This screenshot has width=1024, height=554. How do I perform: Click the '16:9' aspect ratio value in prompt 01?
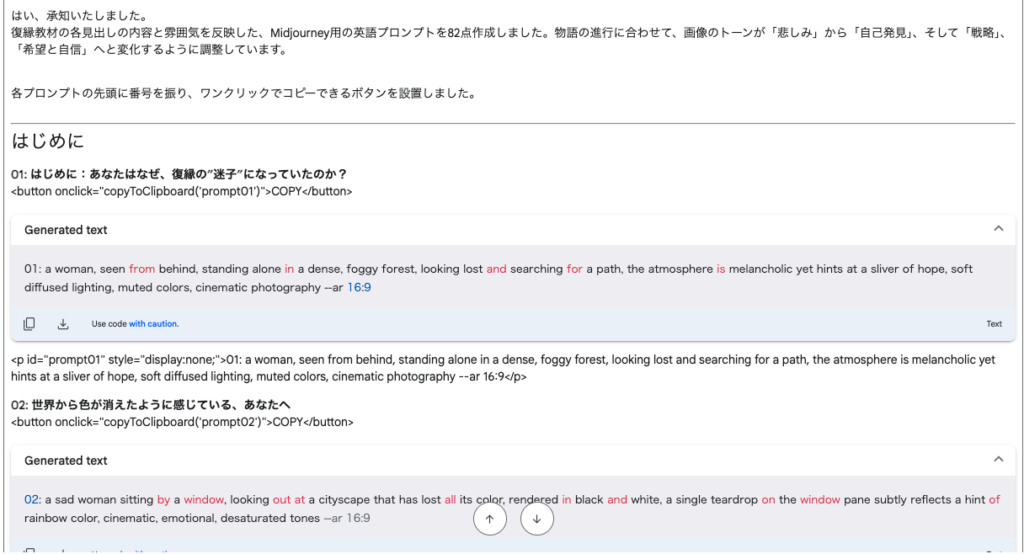[359, 287]
